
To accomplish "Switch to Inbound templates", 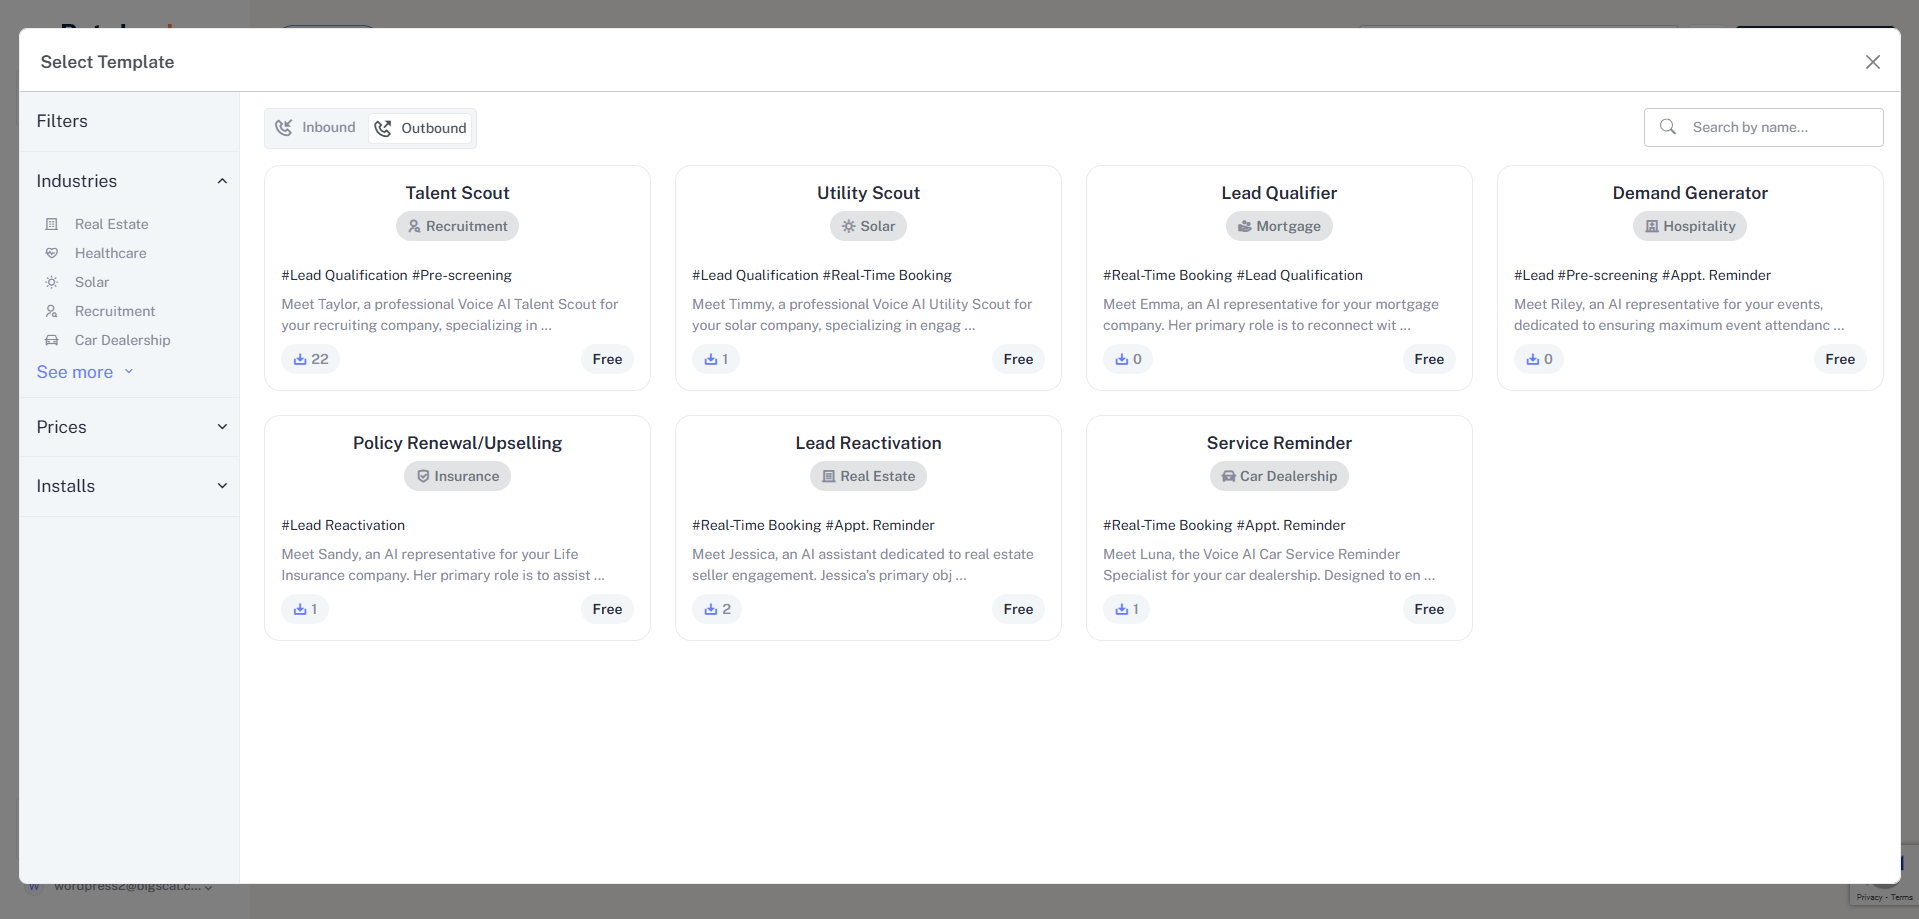I will click(x=316, y=128).
